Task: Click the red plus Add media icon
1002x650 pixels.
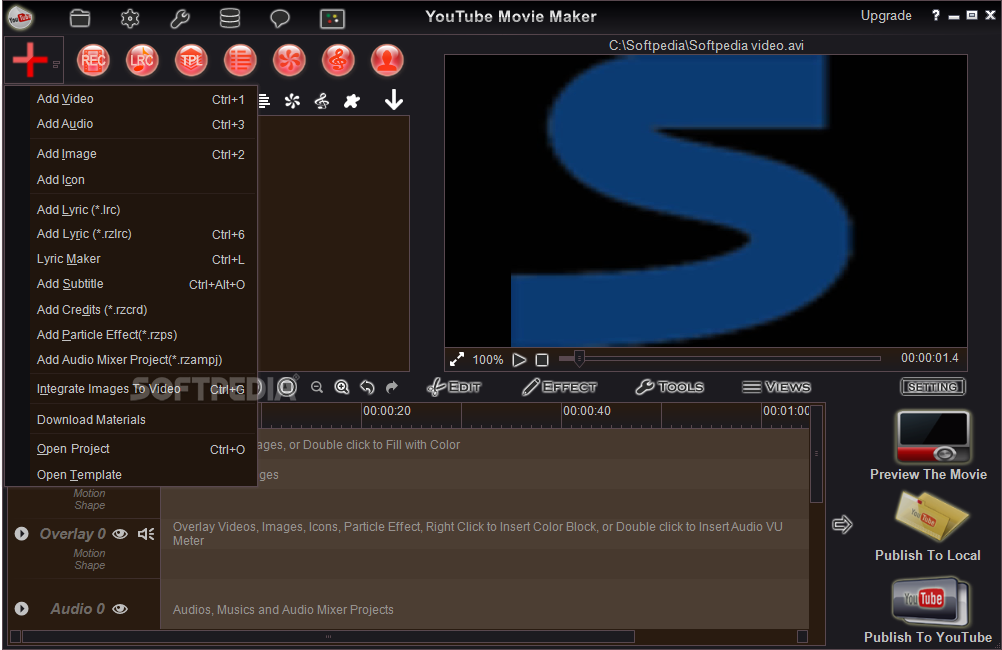Action: pyautogui.click(x=29, y=60)
